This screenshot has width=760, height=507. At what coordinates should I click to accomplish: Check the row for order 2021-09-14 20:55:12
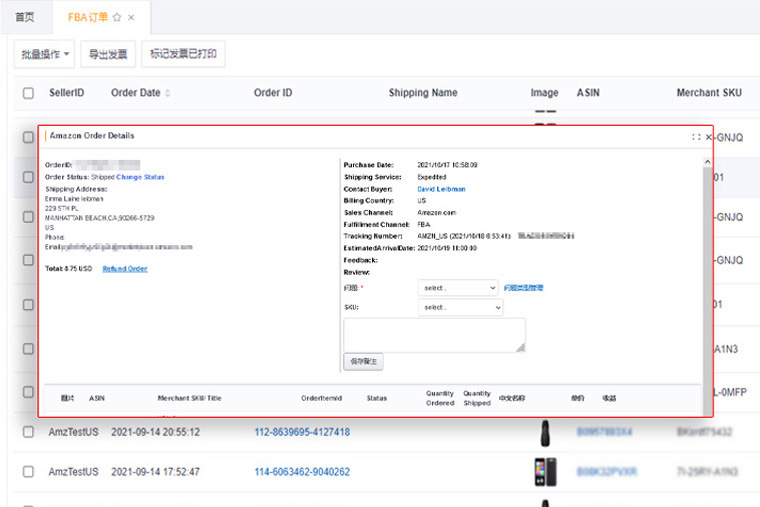point(28,432)
